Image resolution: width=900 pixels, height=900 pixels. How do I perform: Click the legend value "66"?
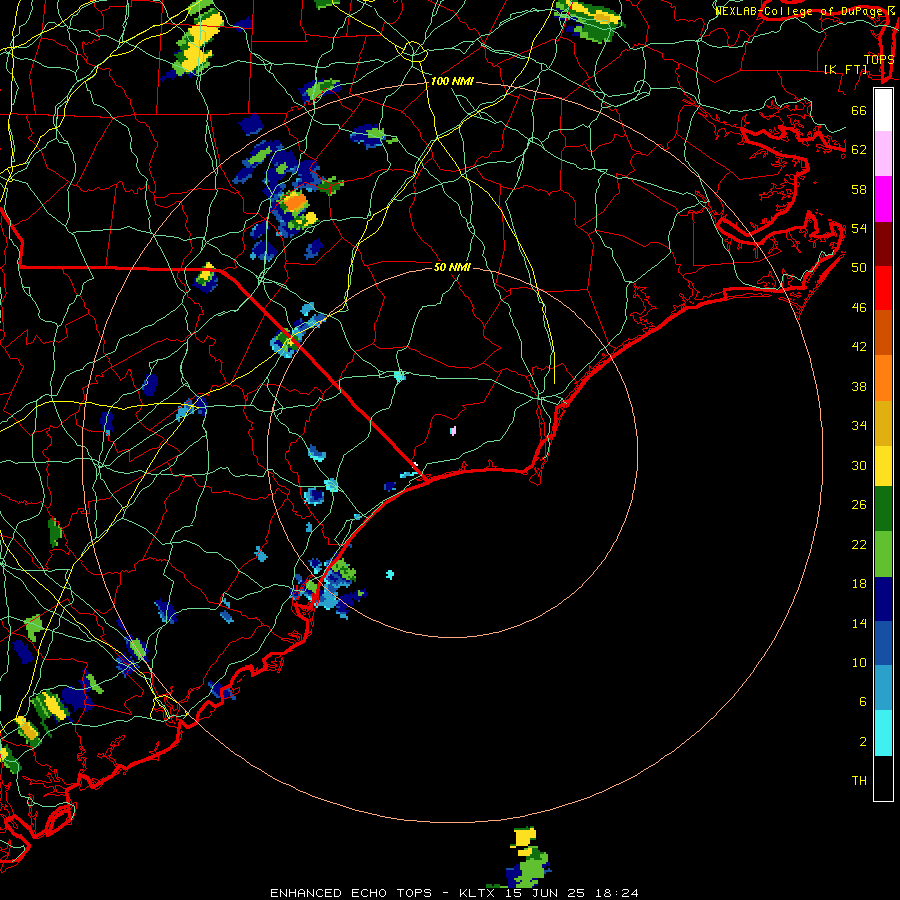click(859, 111)
